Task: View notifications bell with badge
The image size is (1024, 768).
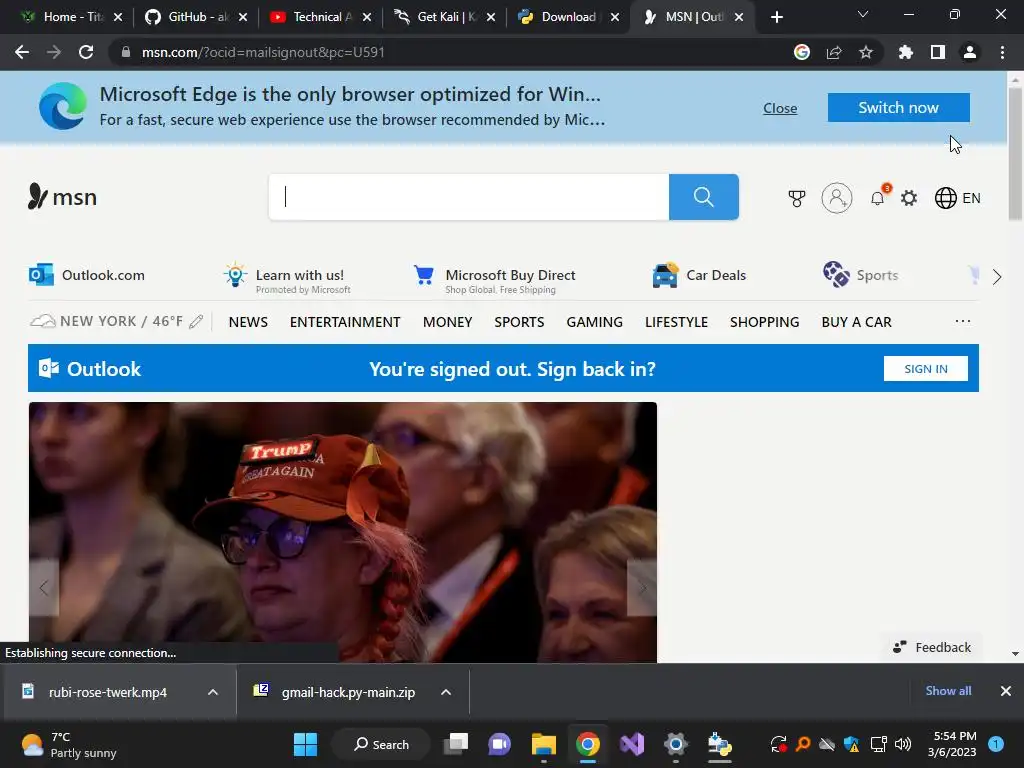Action: (x=879, y=197)
